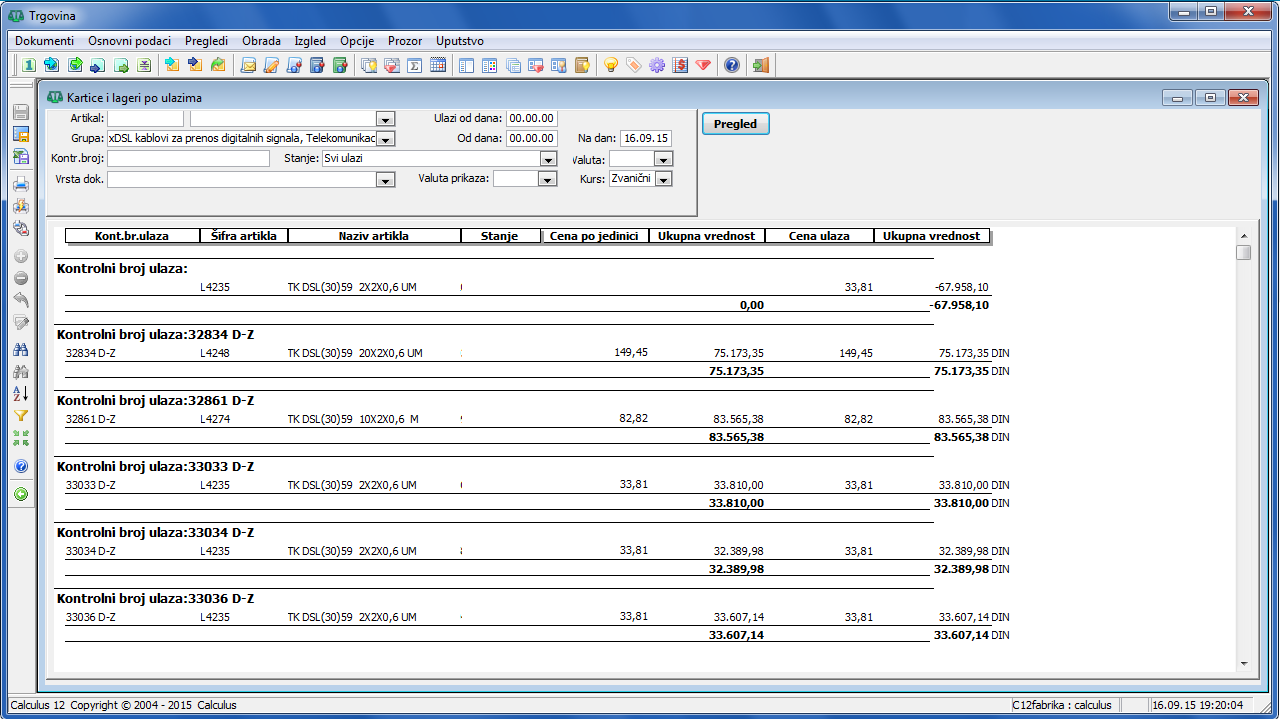Viewport: 1280px width, 719px height.
Task: Open the Pregledi menu
Action: click(206, 41)
